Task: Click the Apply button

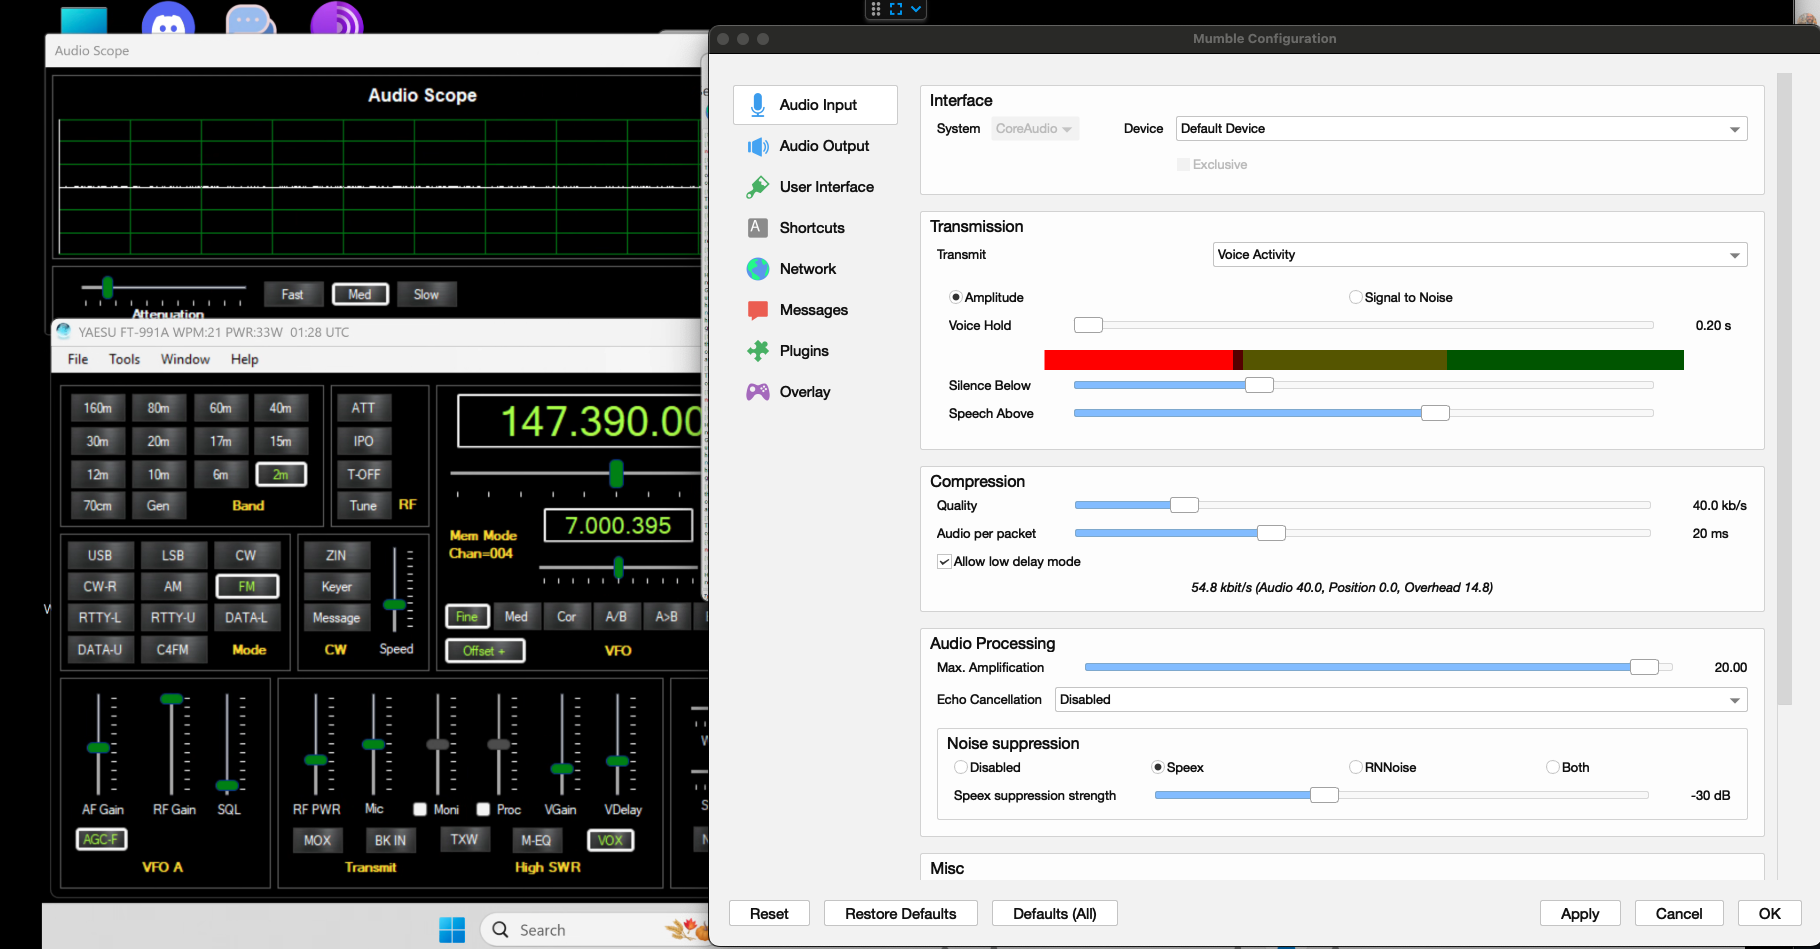Action: tap(1579, 913)
